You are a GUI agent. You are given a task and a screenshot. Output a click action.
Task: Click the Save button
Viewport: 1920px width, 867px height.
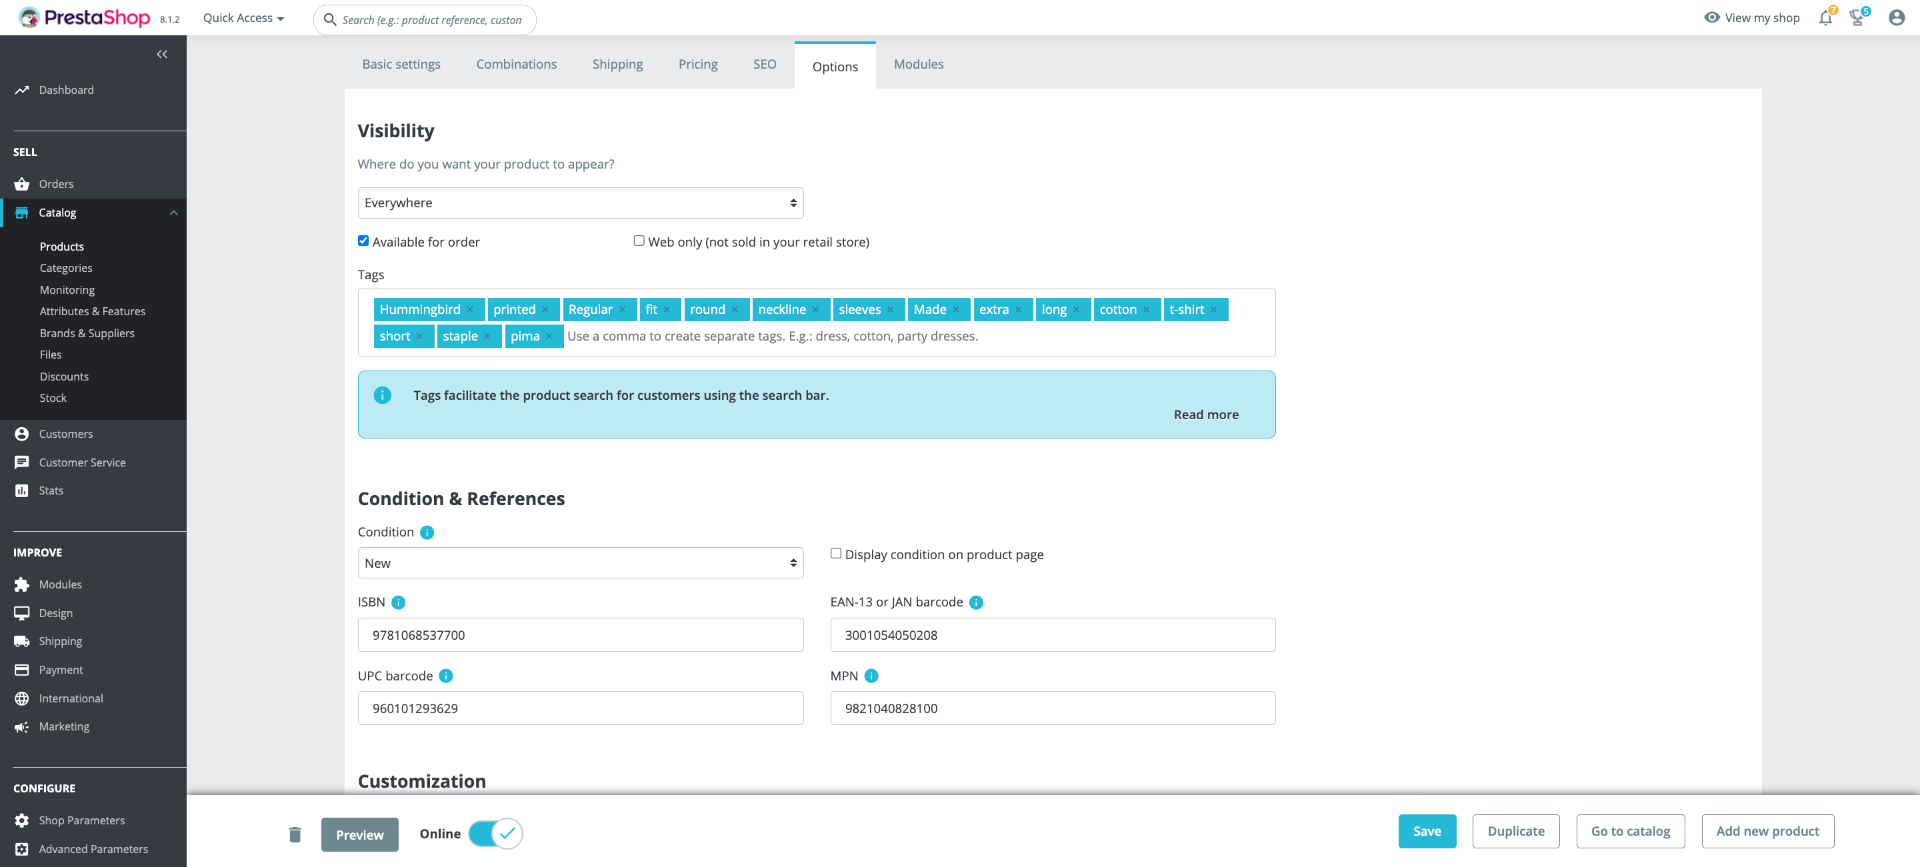click(1427, 831)
